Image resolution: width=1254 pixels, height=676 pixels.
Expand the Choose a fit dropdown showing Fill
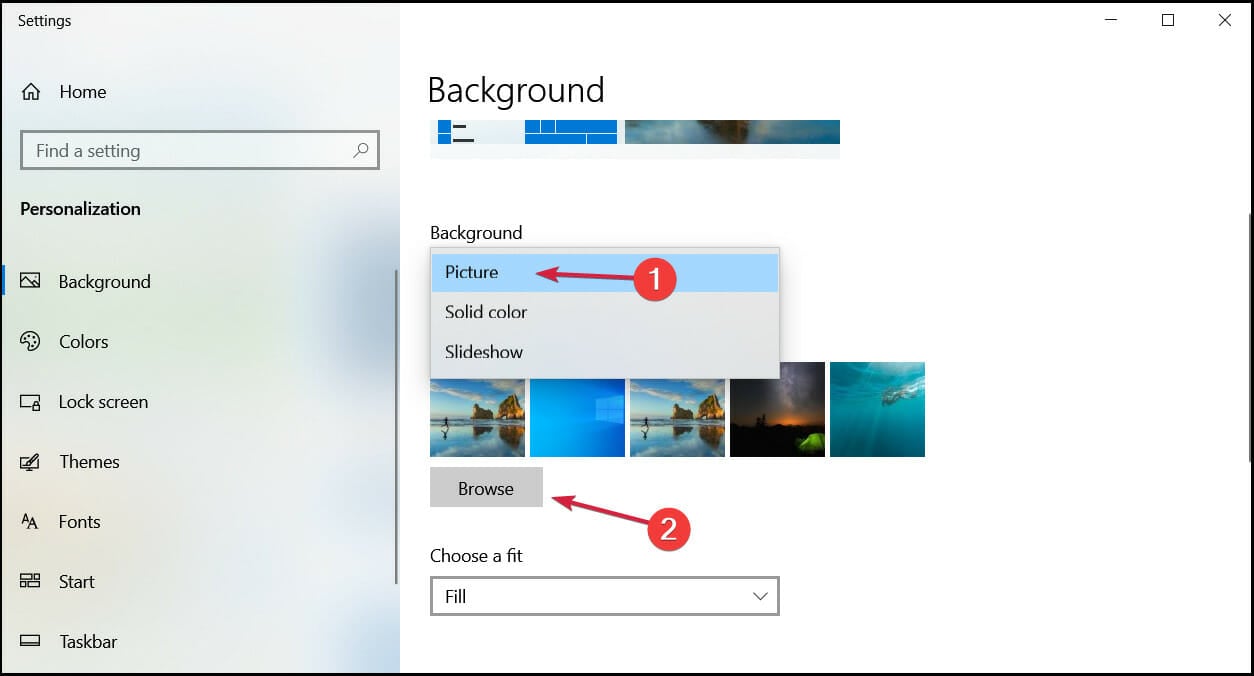tap(604, 596)
